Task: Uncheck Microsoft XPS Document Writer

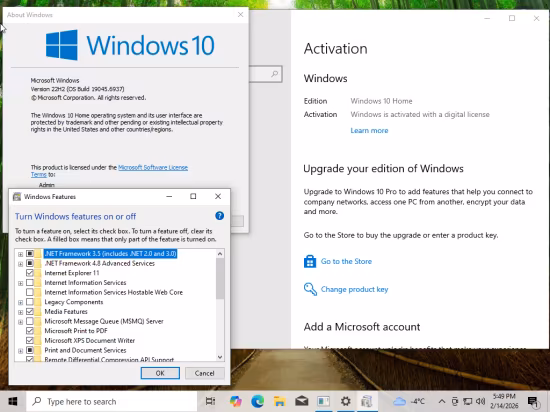Action: [x=30, y=340]
